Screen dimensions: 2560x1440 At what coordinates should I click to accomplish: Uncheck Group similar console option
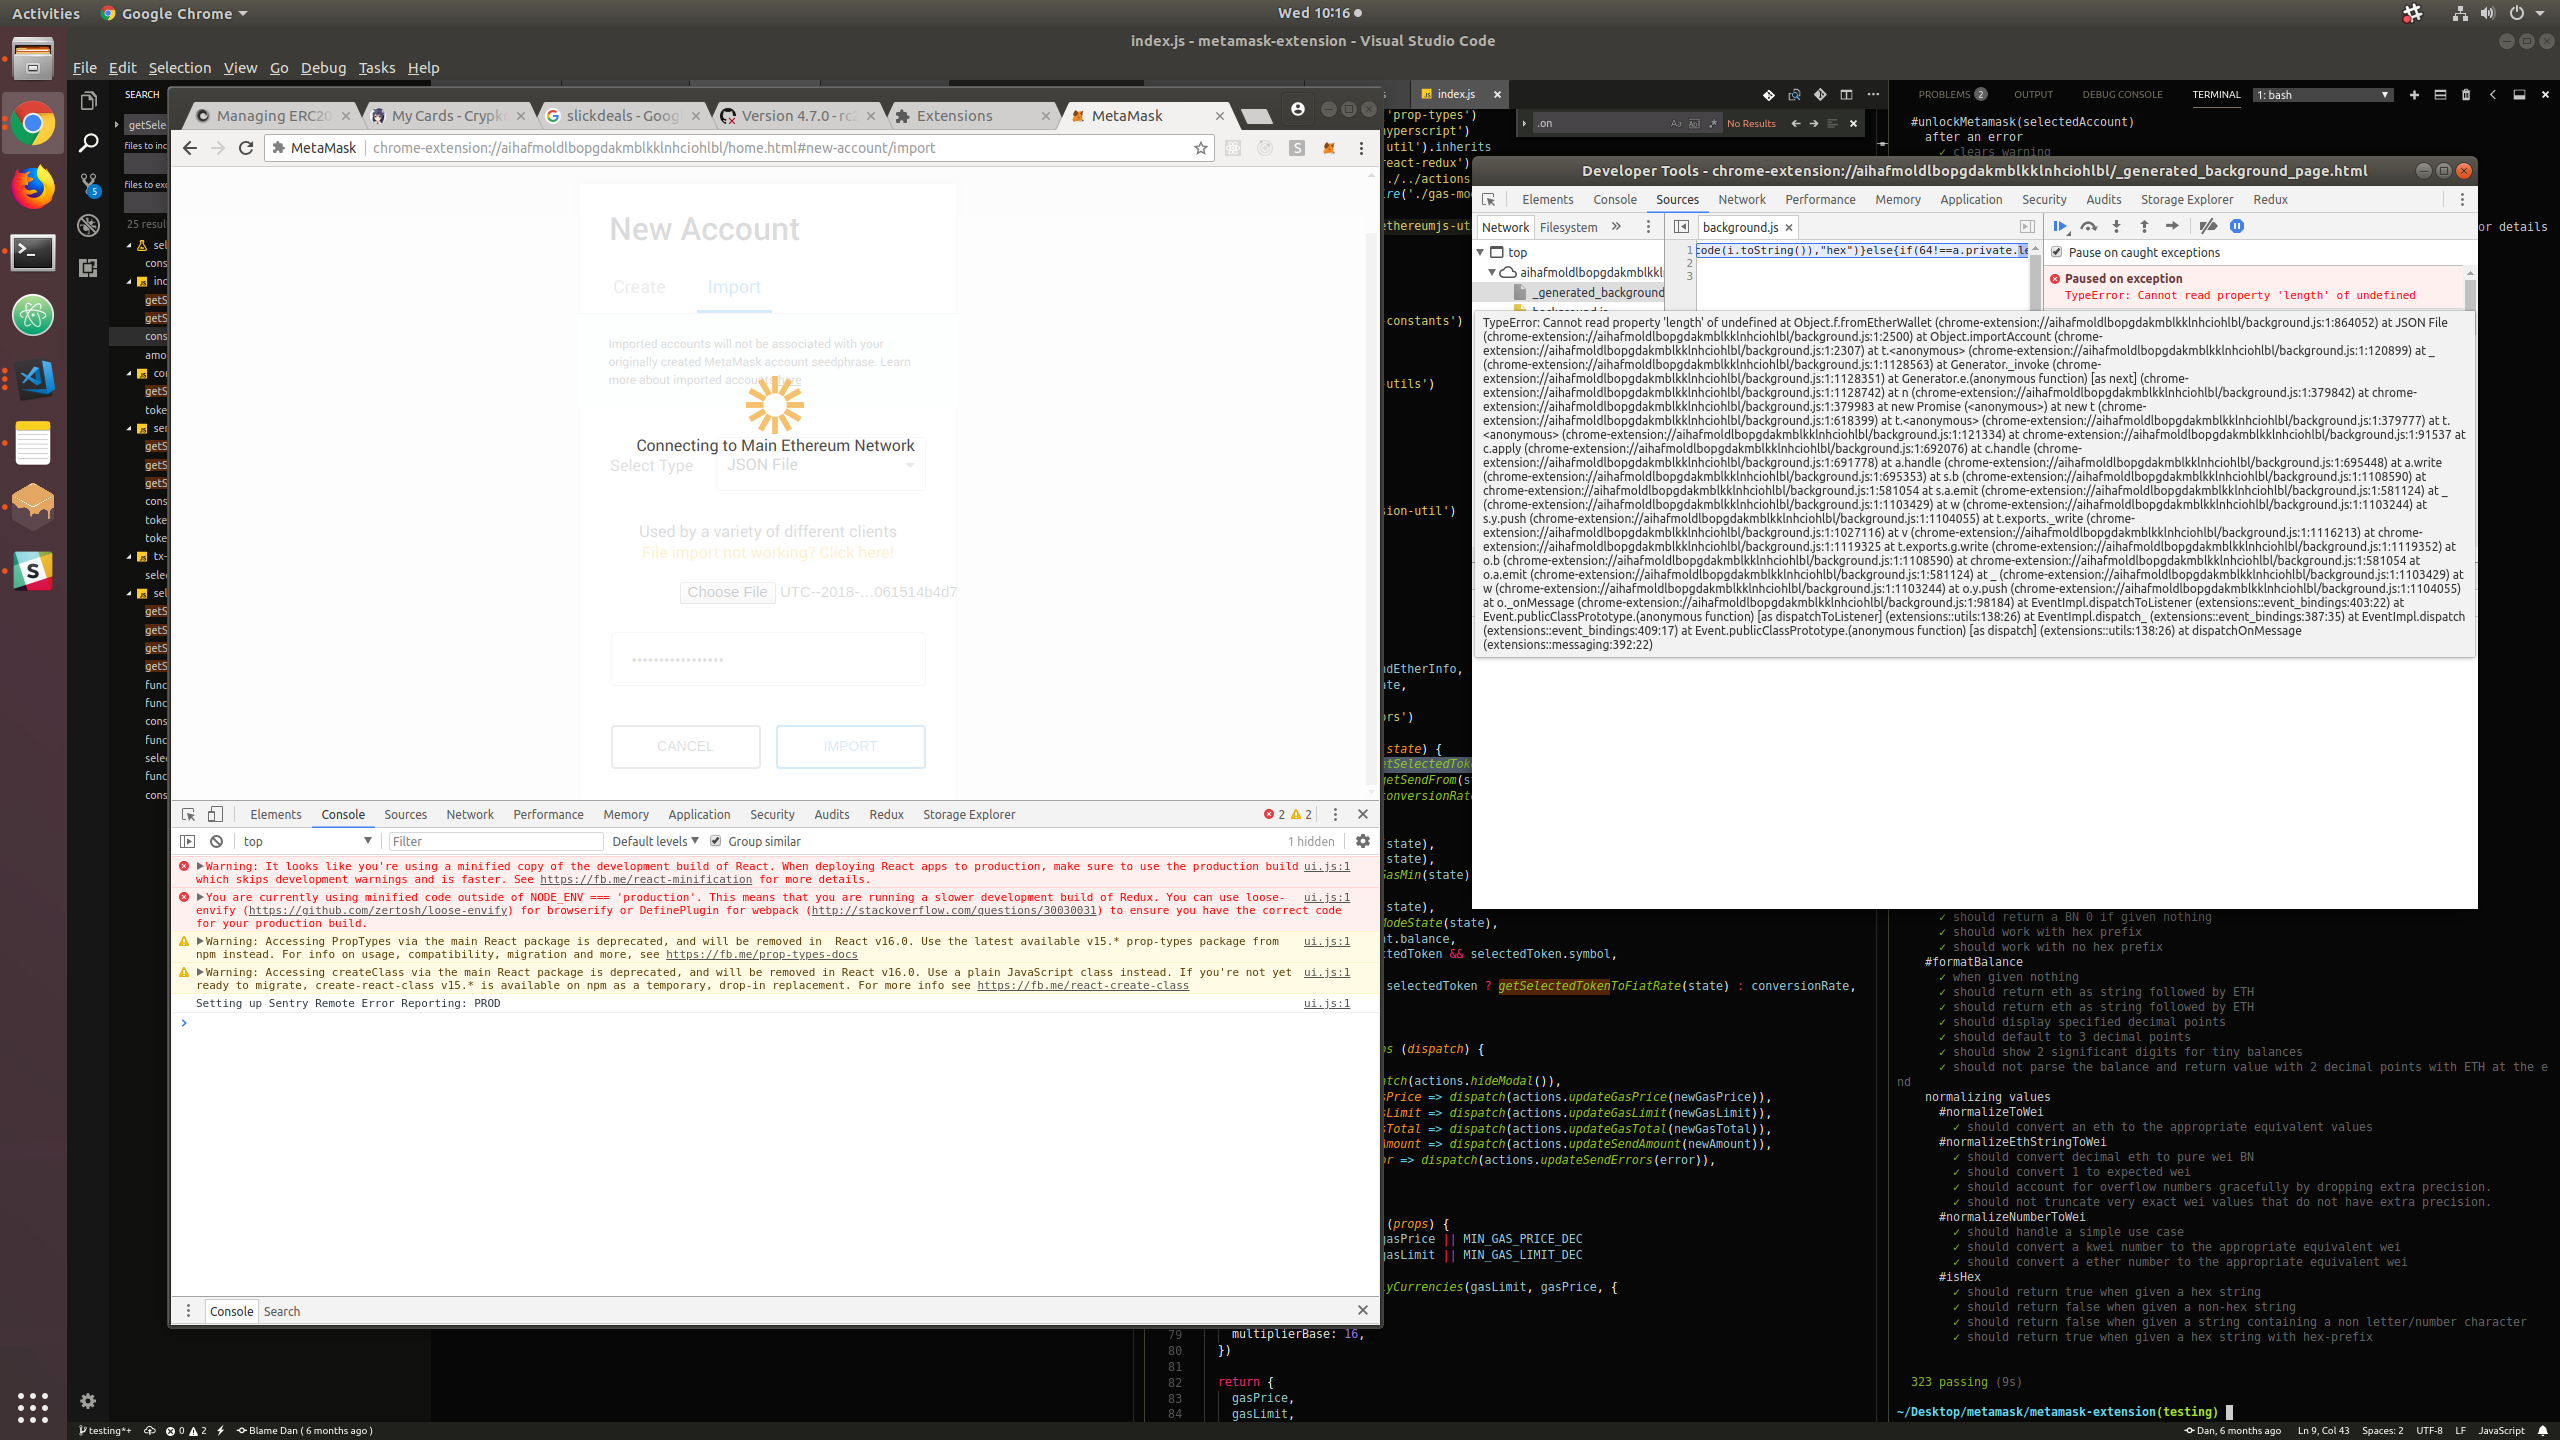(716, 841)
